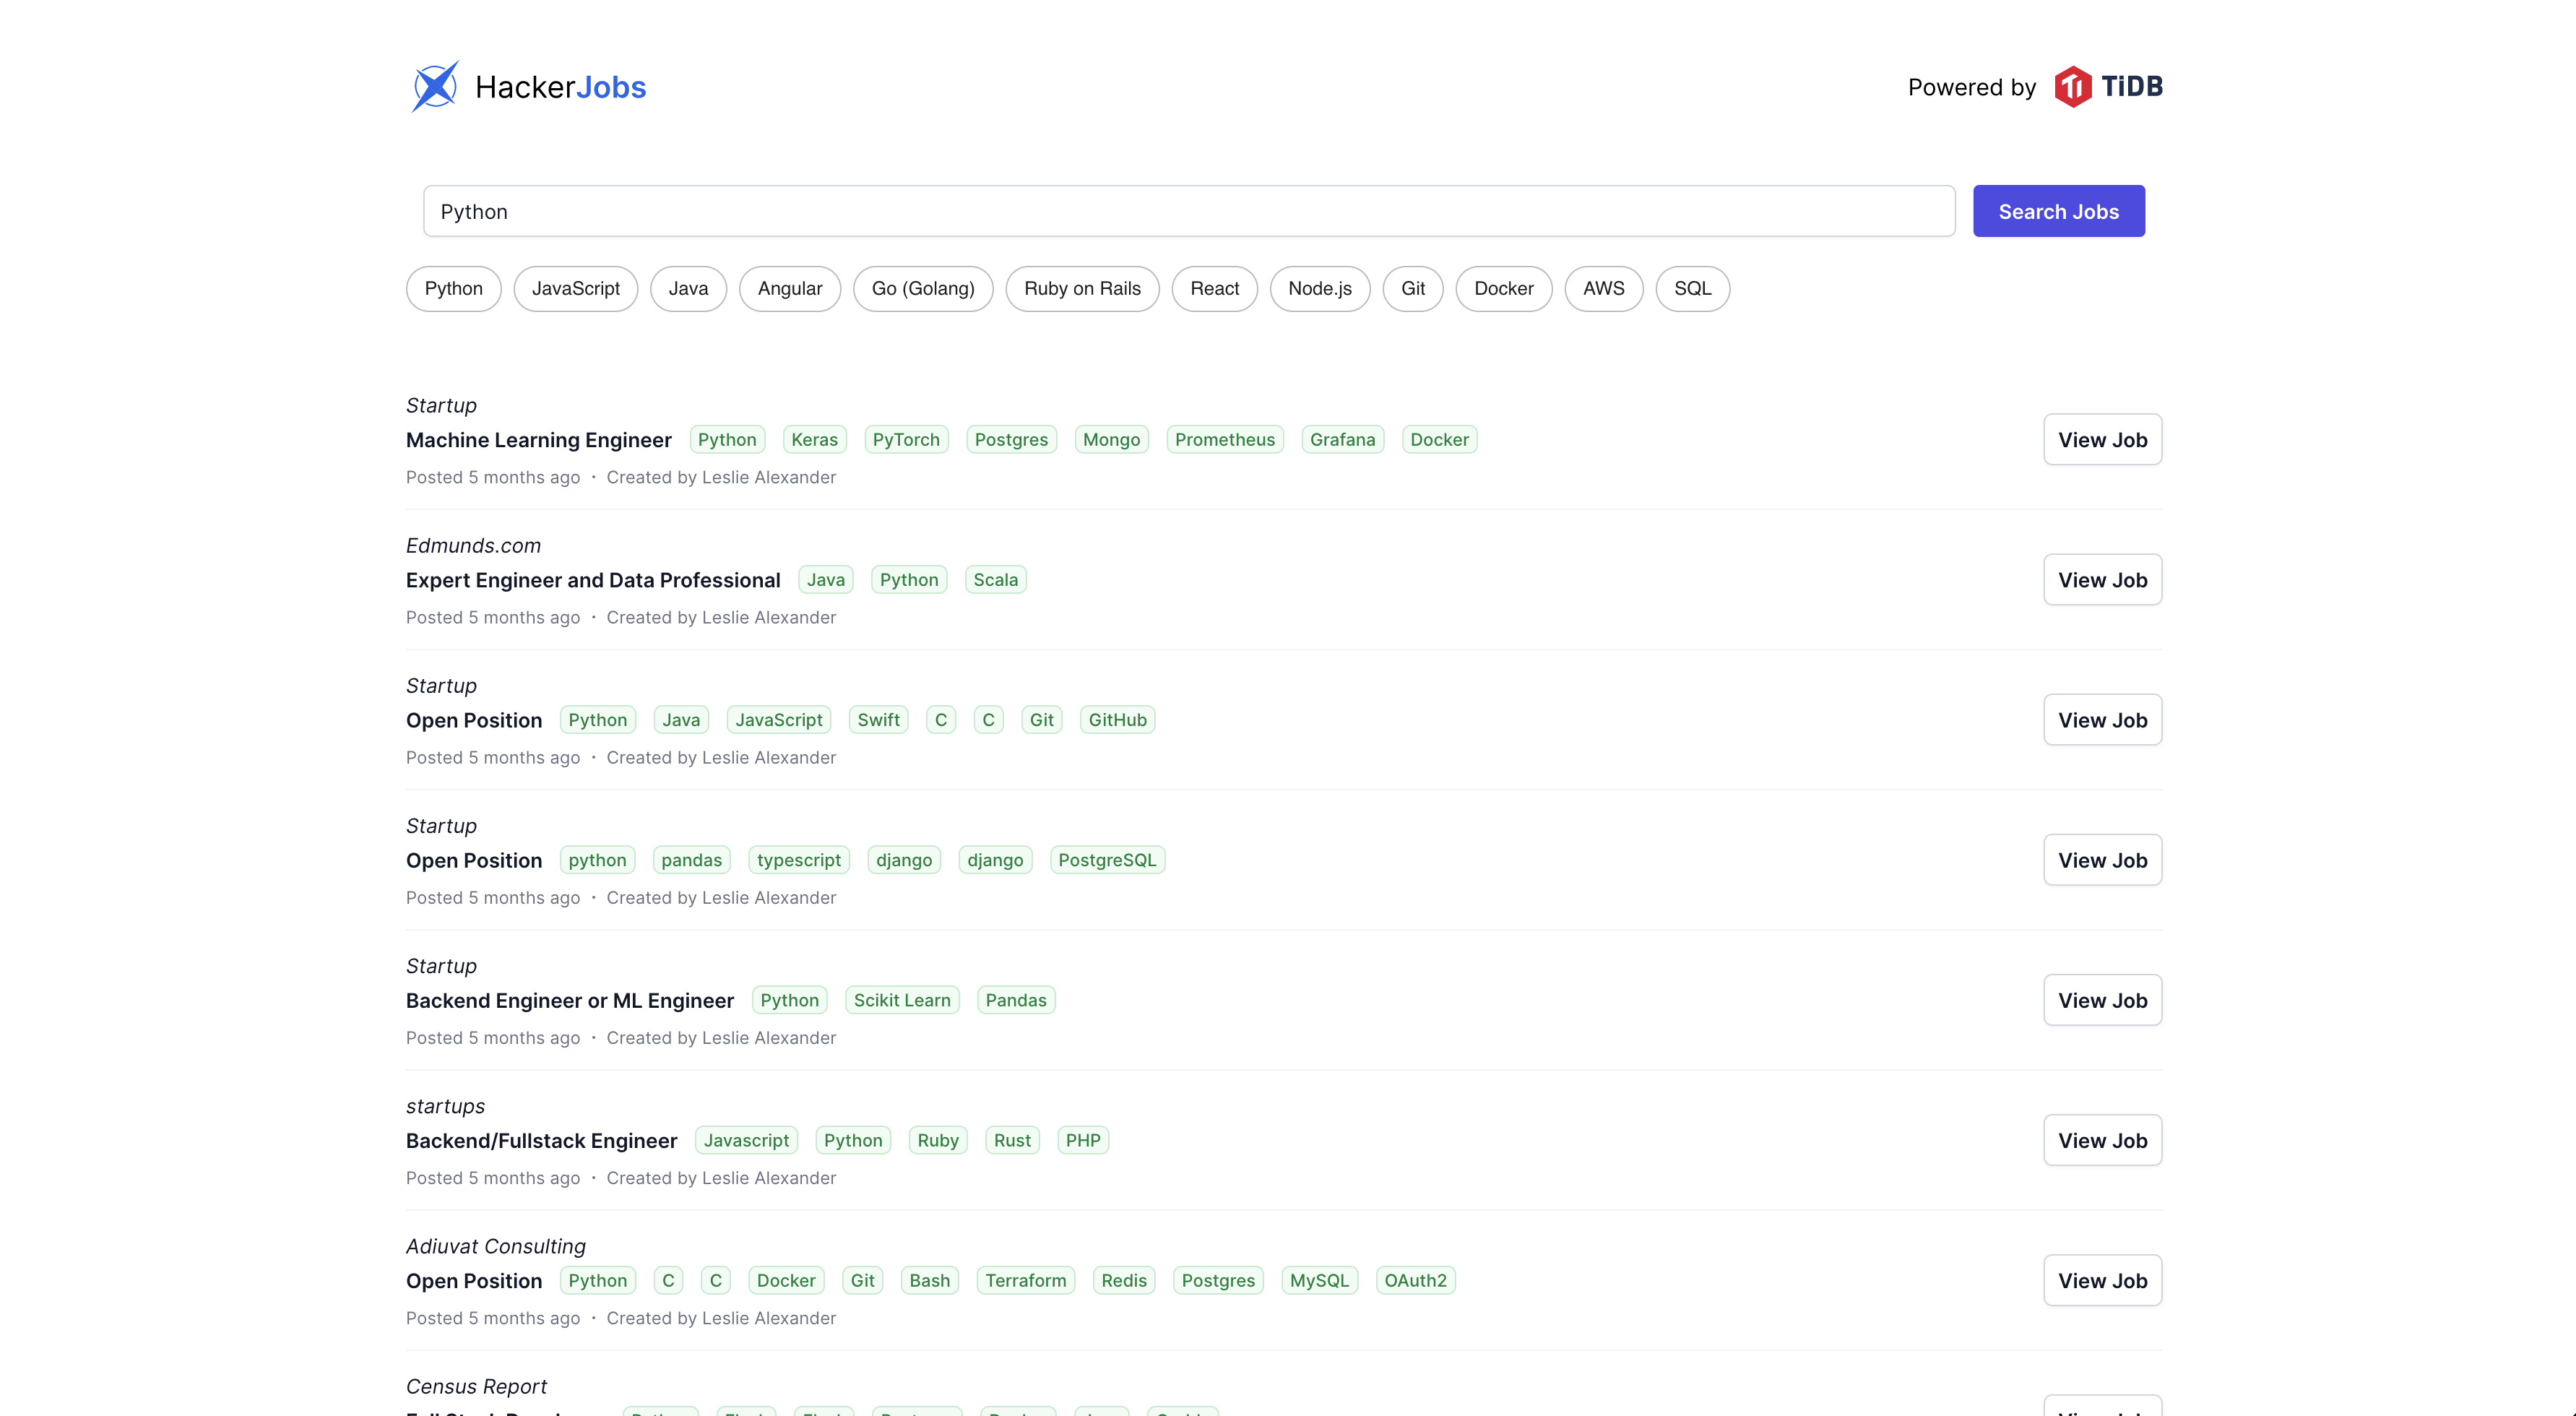View Job for Adiuvat Consulting position
Image resolution: width=2576 pixels, height=1416 pixels.
pyautogui.click(x=2102, y=1281)
